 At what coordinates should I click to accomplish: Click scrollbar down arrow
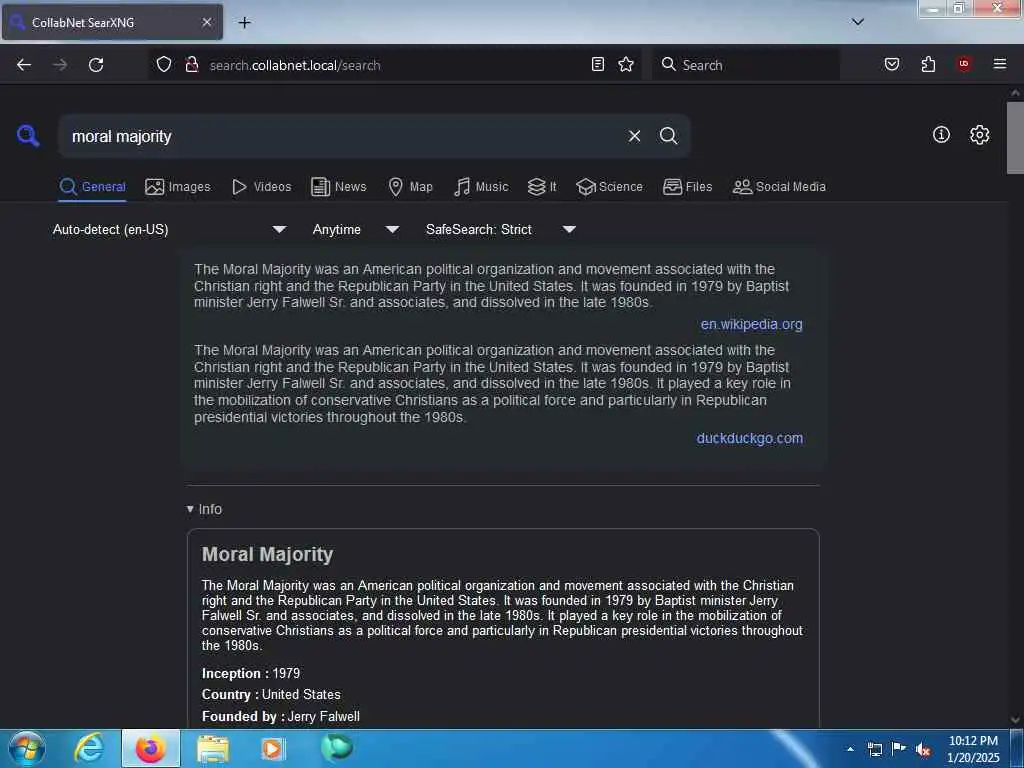(1015, 720)
